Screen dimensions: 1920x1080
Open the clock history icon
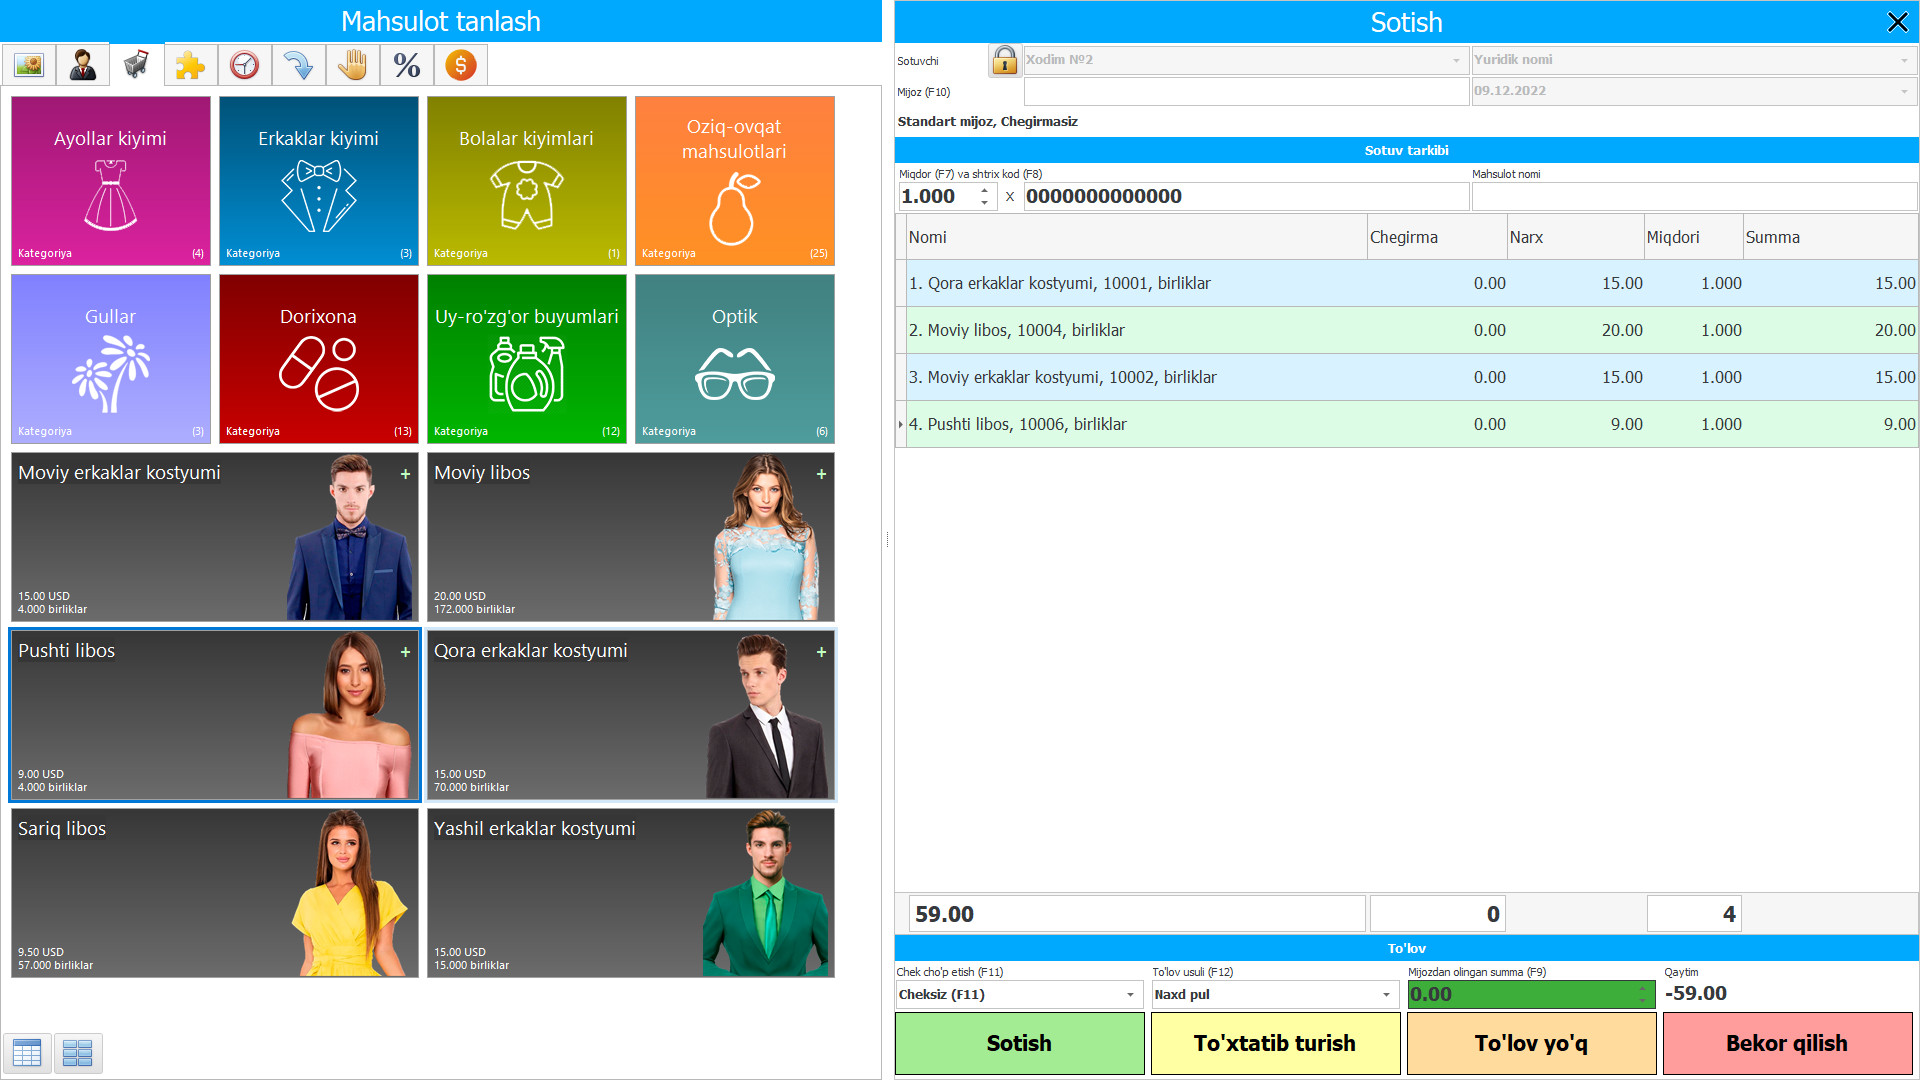pos(244,64)
